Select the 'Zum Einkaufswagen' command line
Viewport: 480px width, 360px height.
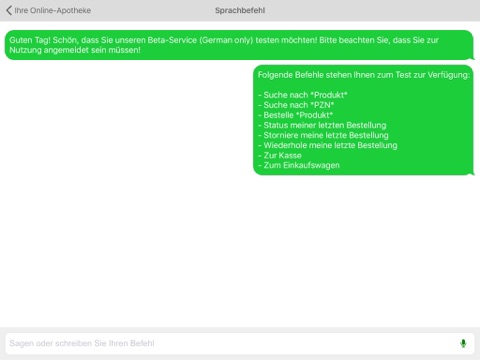[299, 165]
